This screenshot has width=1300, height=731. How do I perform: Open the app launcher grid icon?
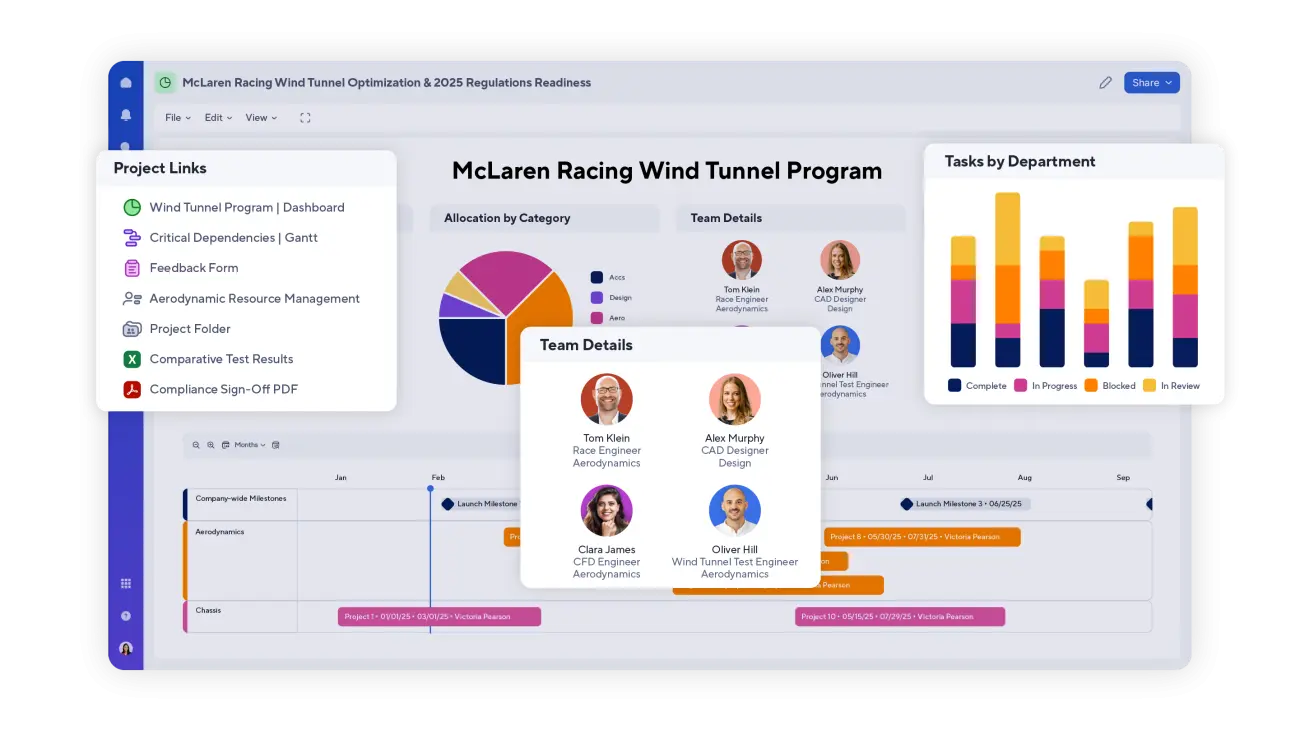pos(126,583)
